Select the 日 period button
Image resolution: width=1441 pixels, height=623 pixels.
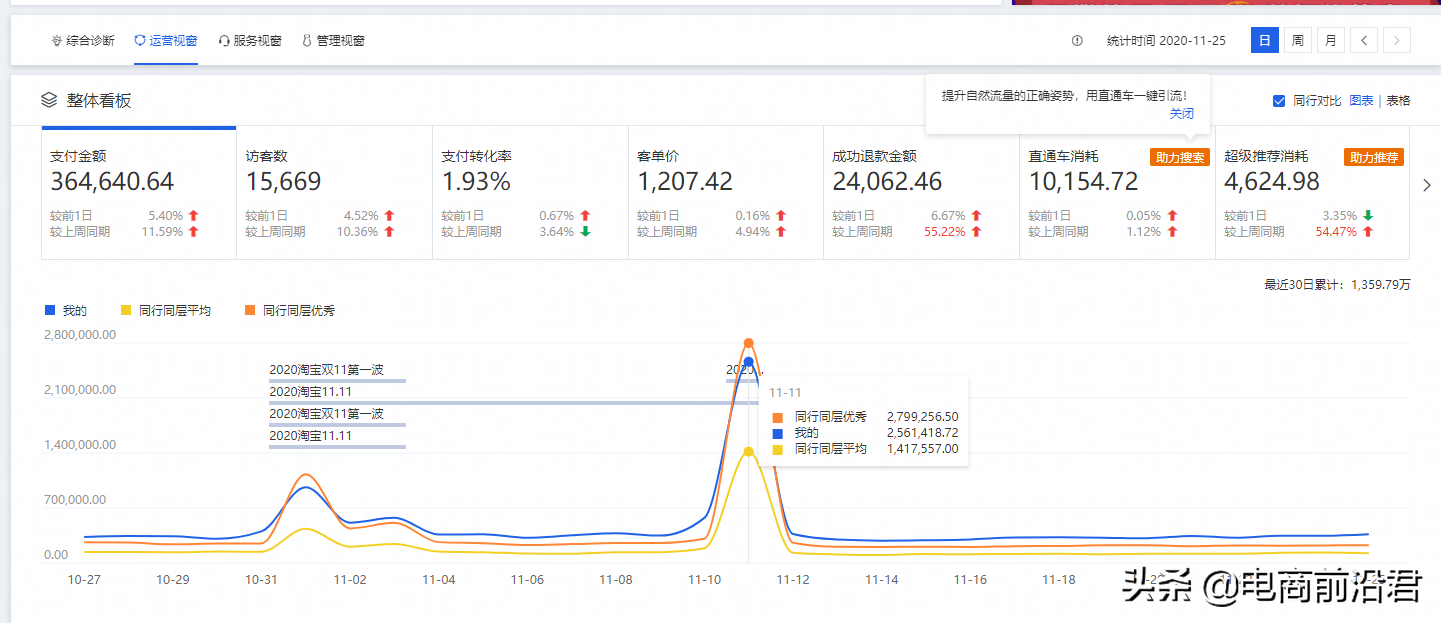pos(1265,41)
